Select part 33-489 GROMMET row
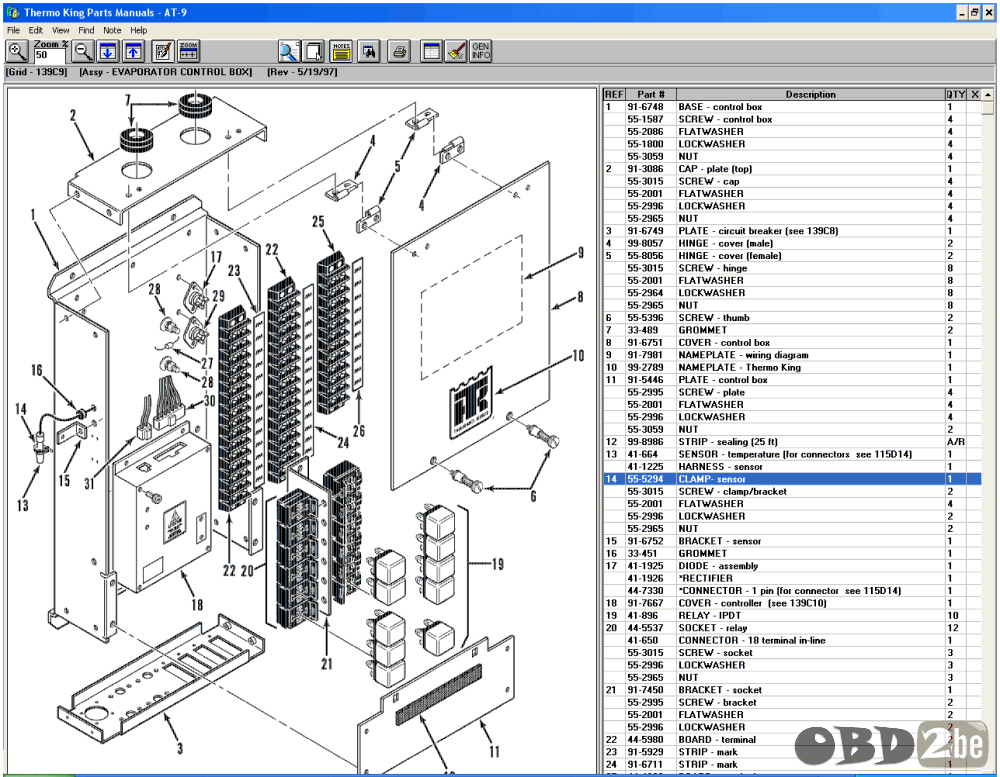Viewport: 1000px width, 777px height. 792,330
